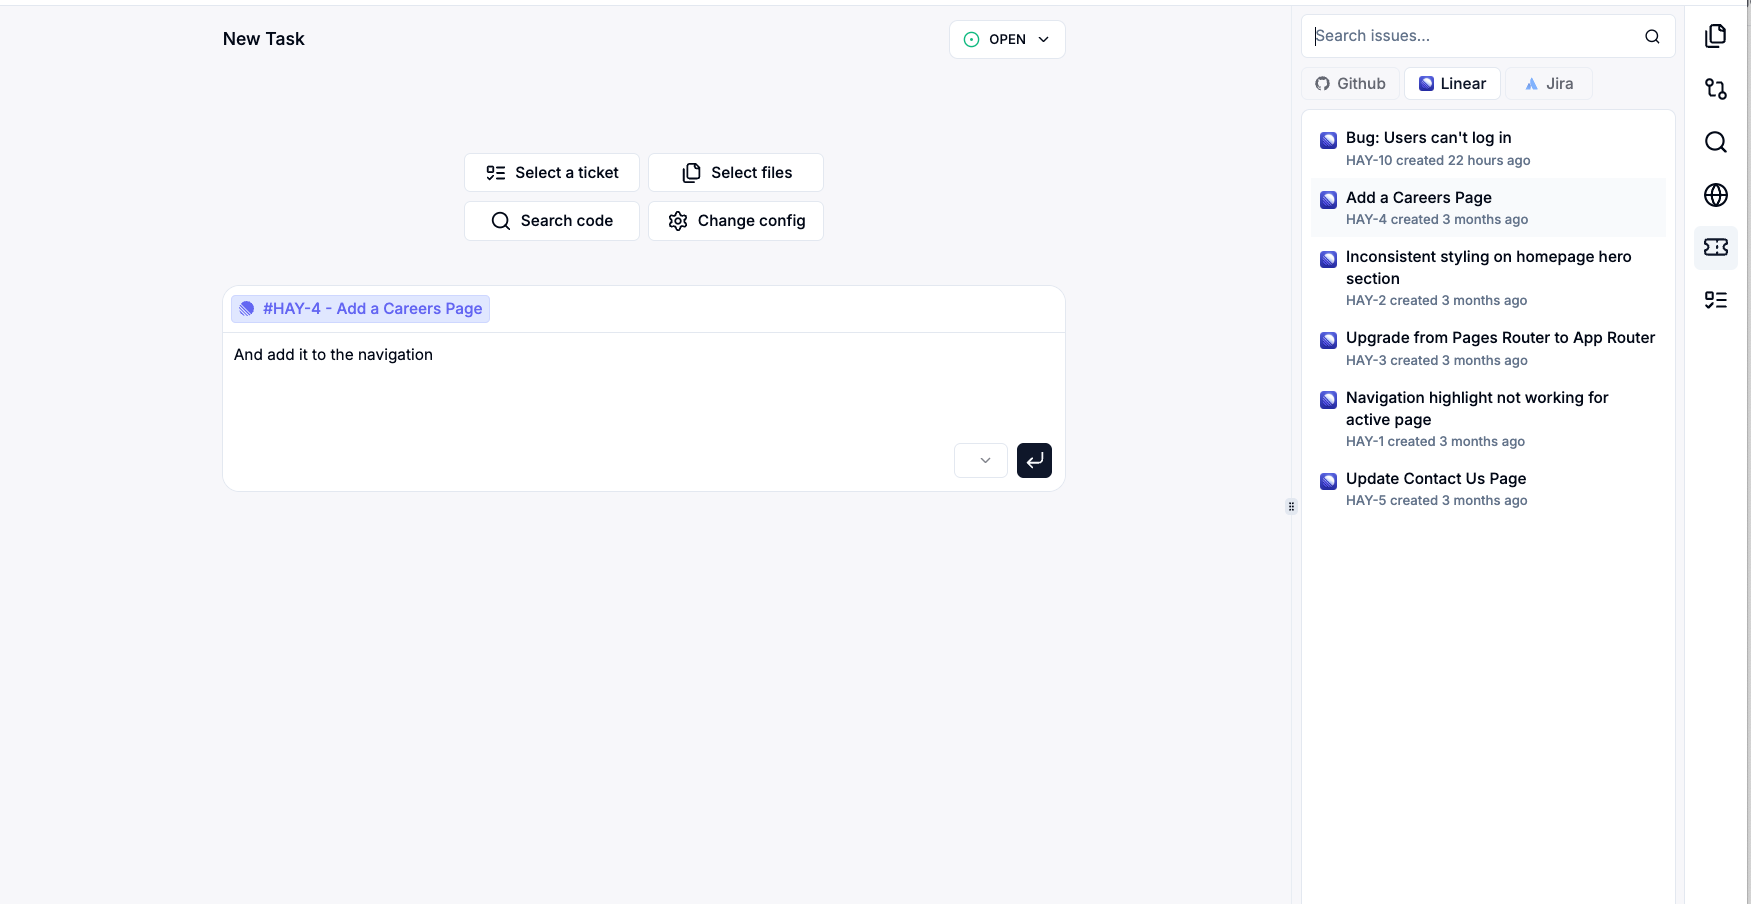Open the pull requests sidebar icon

click(x=1715, y=89)
